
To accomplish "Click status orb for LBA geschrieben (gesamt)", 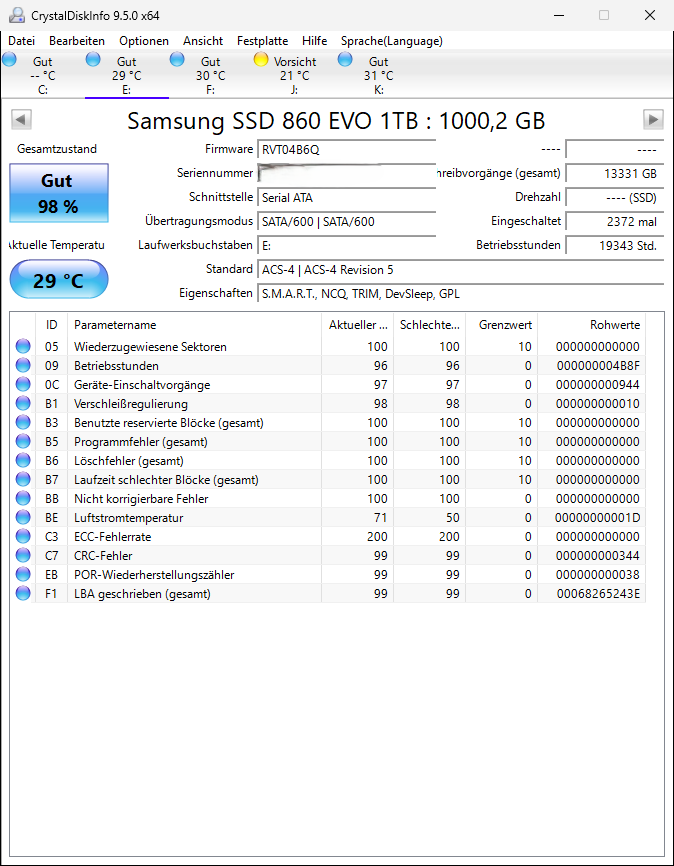I will pyautogui.click(x=23, y=594).
